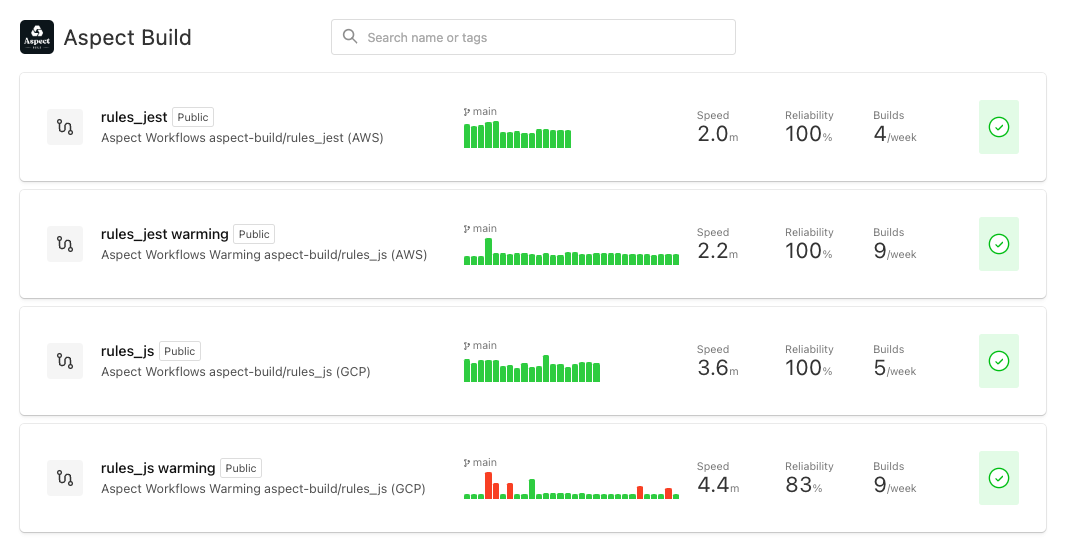Click 9/week Builds value for rules_js warming

(x=895, y=486)
